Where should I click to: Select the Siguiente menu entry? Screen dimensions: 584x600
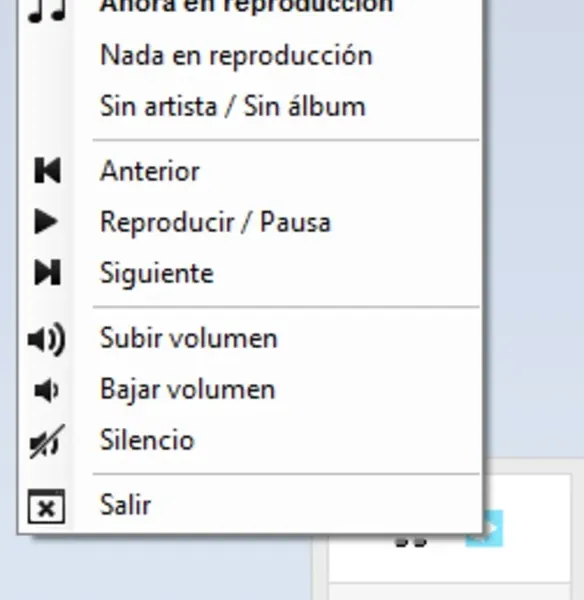pyautogui.click(x=250, y=273)
